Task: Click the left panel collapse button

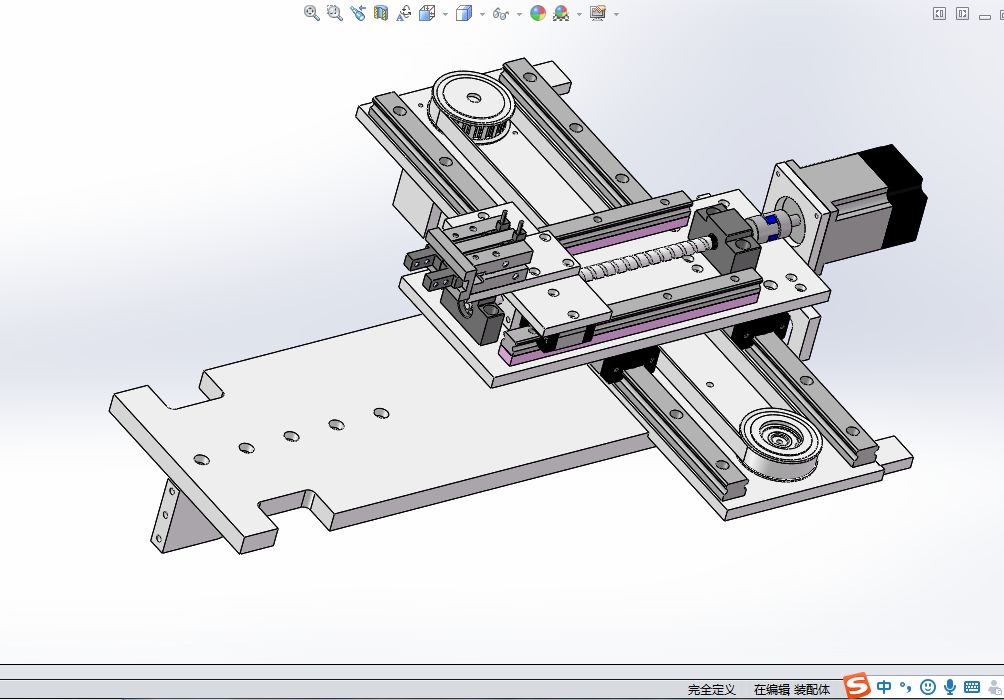Action: [x=939, y=13]
